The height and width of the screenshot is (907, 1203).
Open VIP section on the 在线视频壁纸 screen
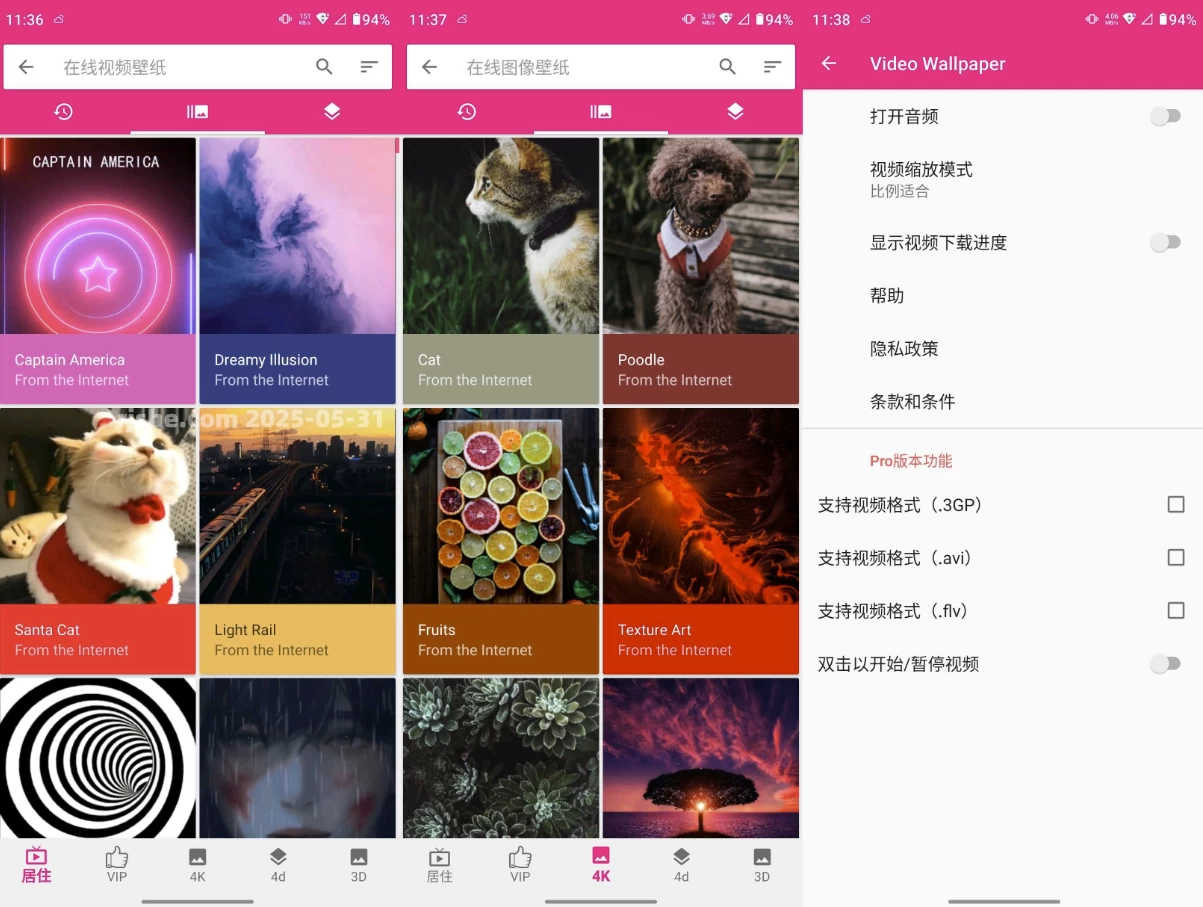click(x=117, y=865)
